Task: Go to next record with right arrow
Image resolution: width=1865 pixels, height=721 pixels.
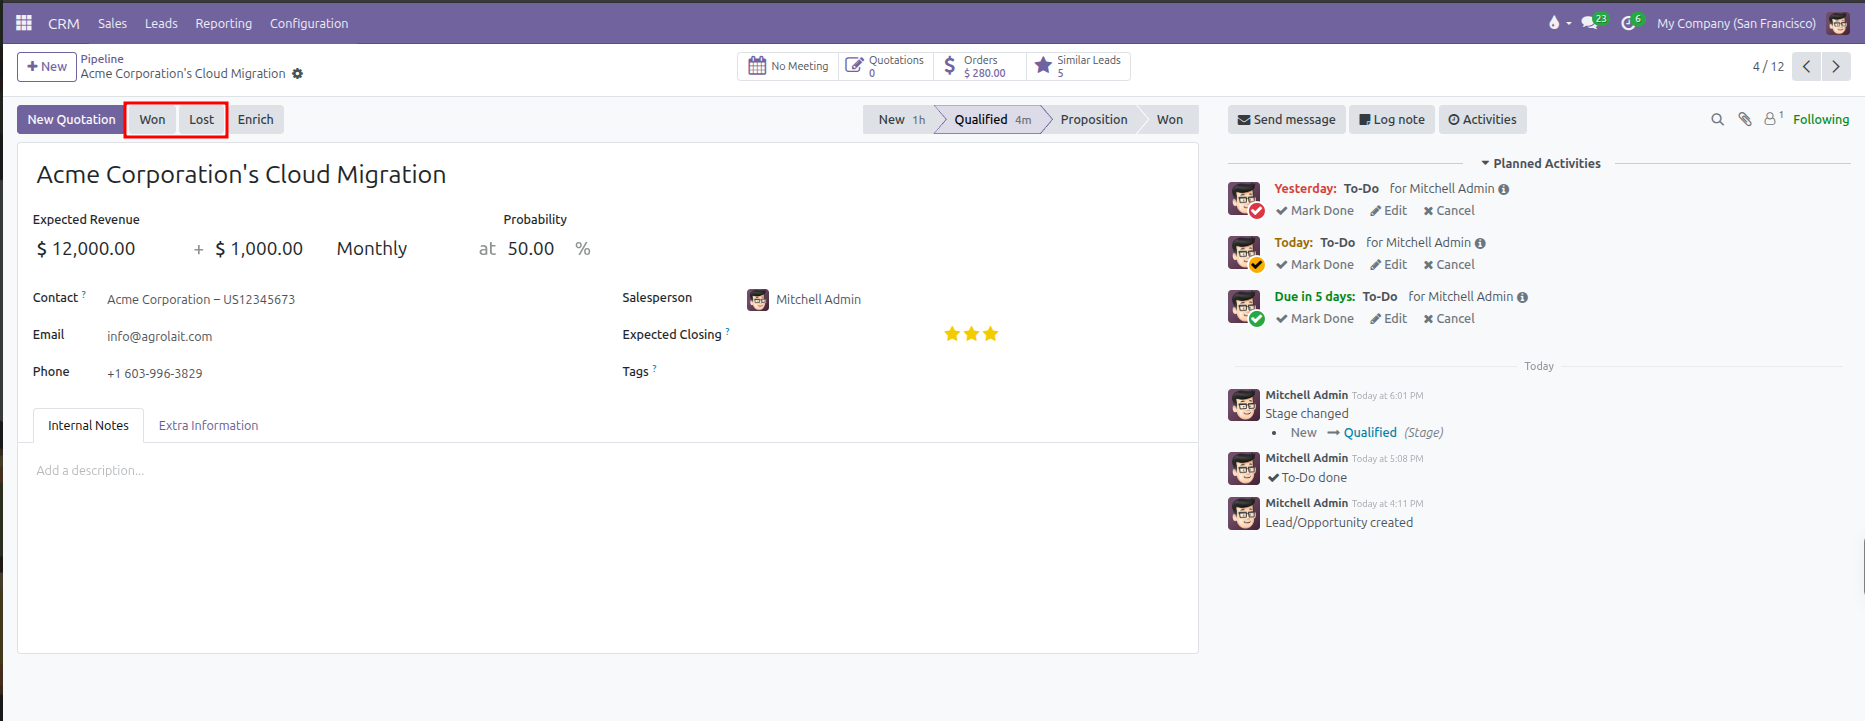Action: click(1836, 67)
